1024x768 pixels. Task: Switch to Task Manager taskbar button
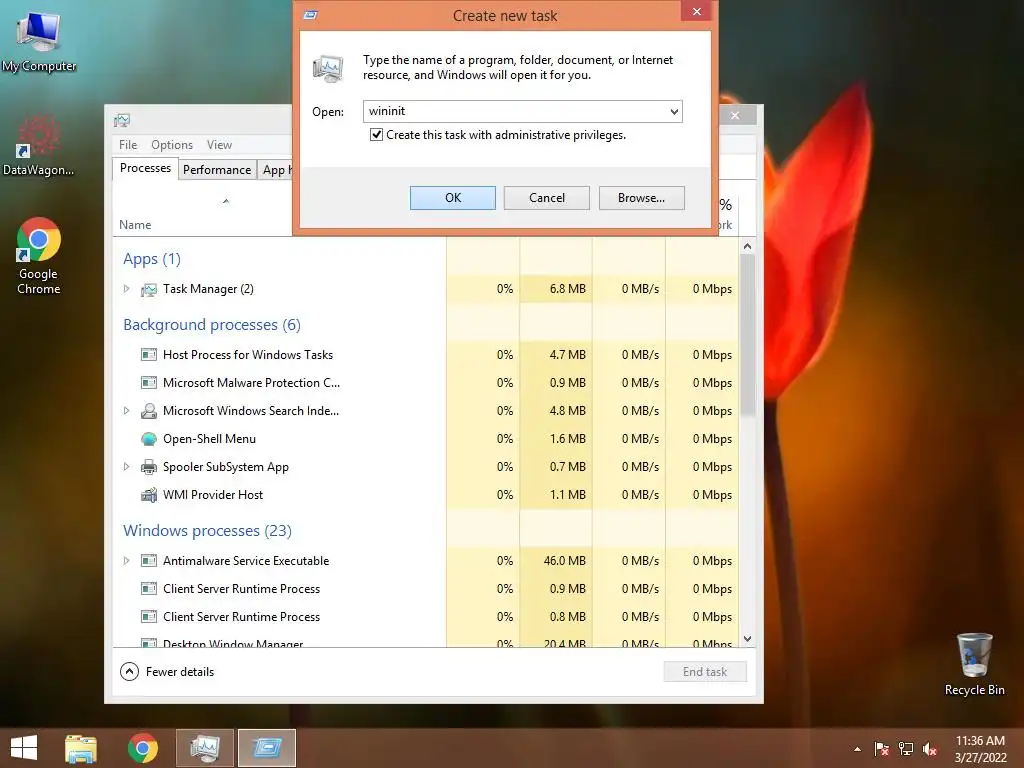(204, 748)
